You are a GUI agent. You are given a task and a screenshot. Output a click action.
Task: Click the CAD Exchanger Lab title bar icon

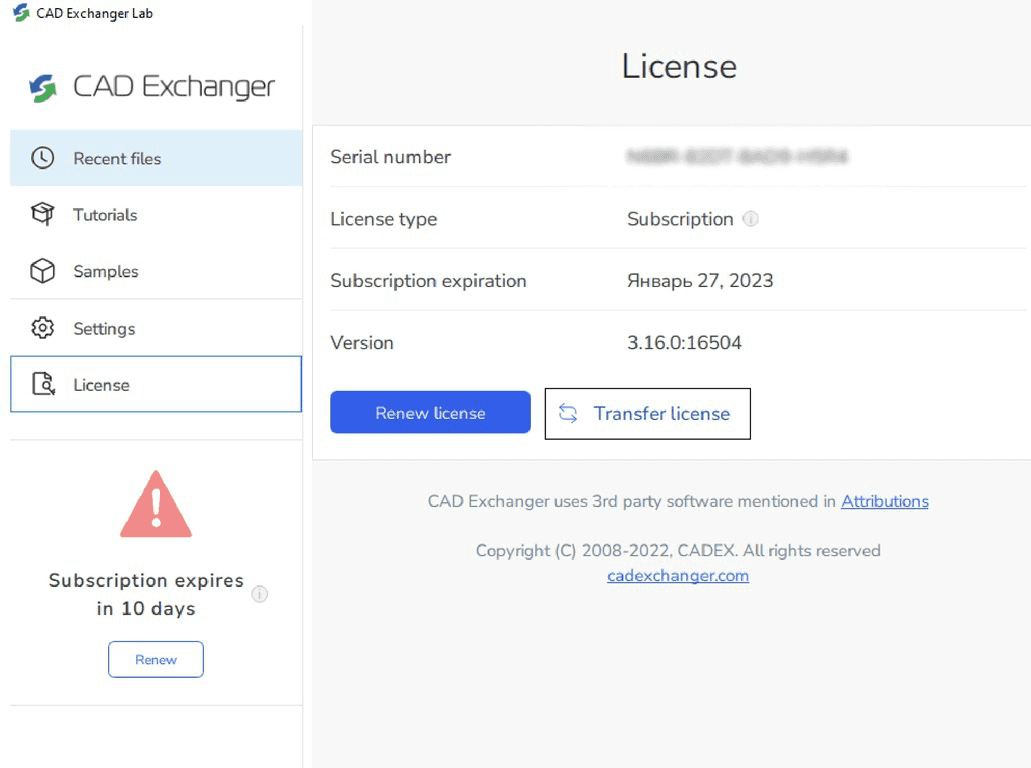pos(22,12)
